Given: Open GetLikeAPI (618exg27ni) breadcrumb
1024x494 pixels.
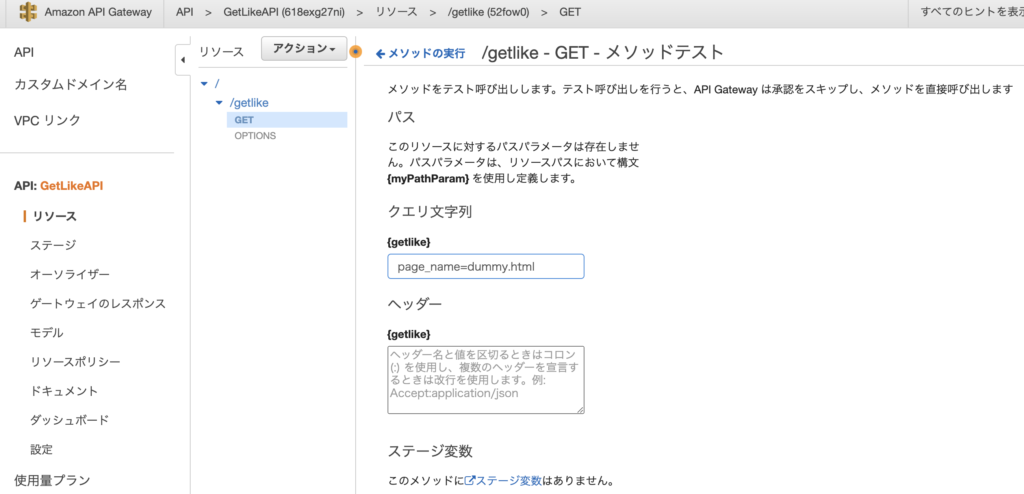Looking at the screenshot, I should point(284,12).
